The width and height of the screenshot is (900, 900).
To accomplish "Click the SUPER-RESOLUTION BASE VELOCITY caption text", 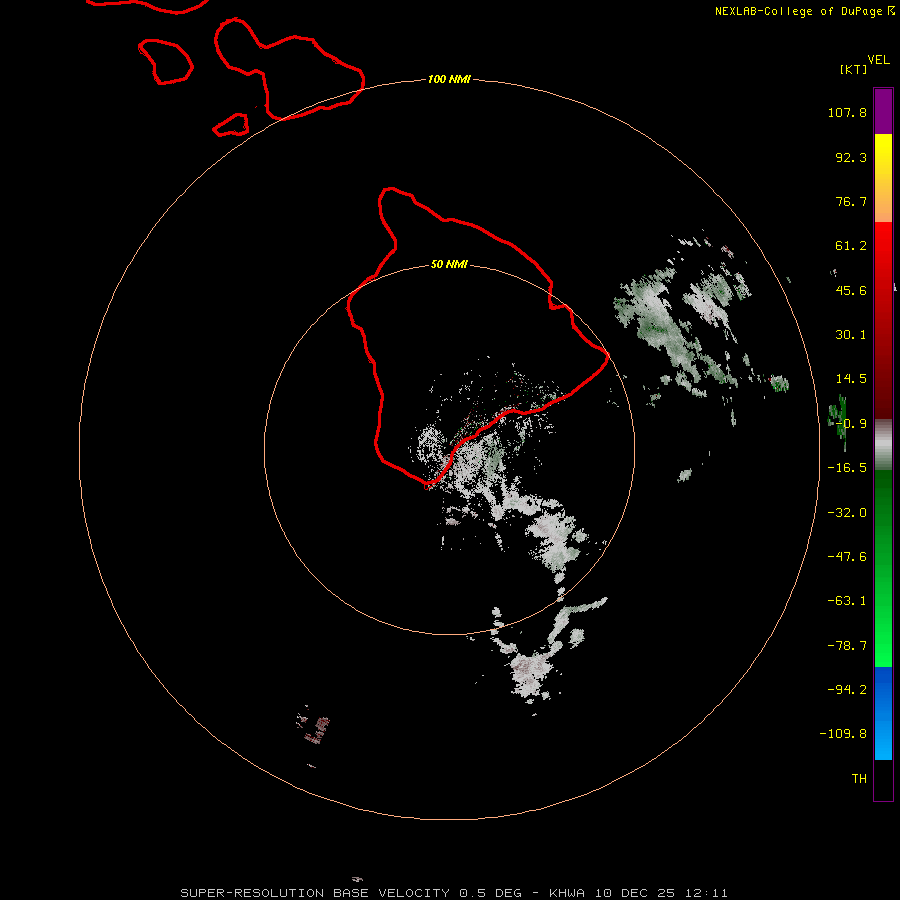I will [x=315, y=893].
